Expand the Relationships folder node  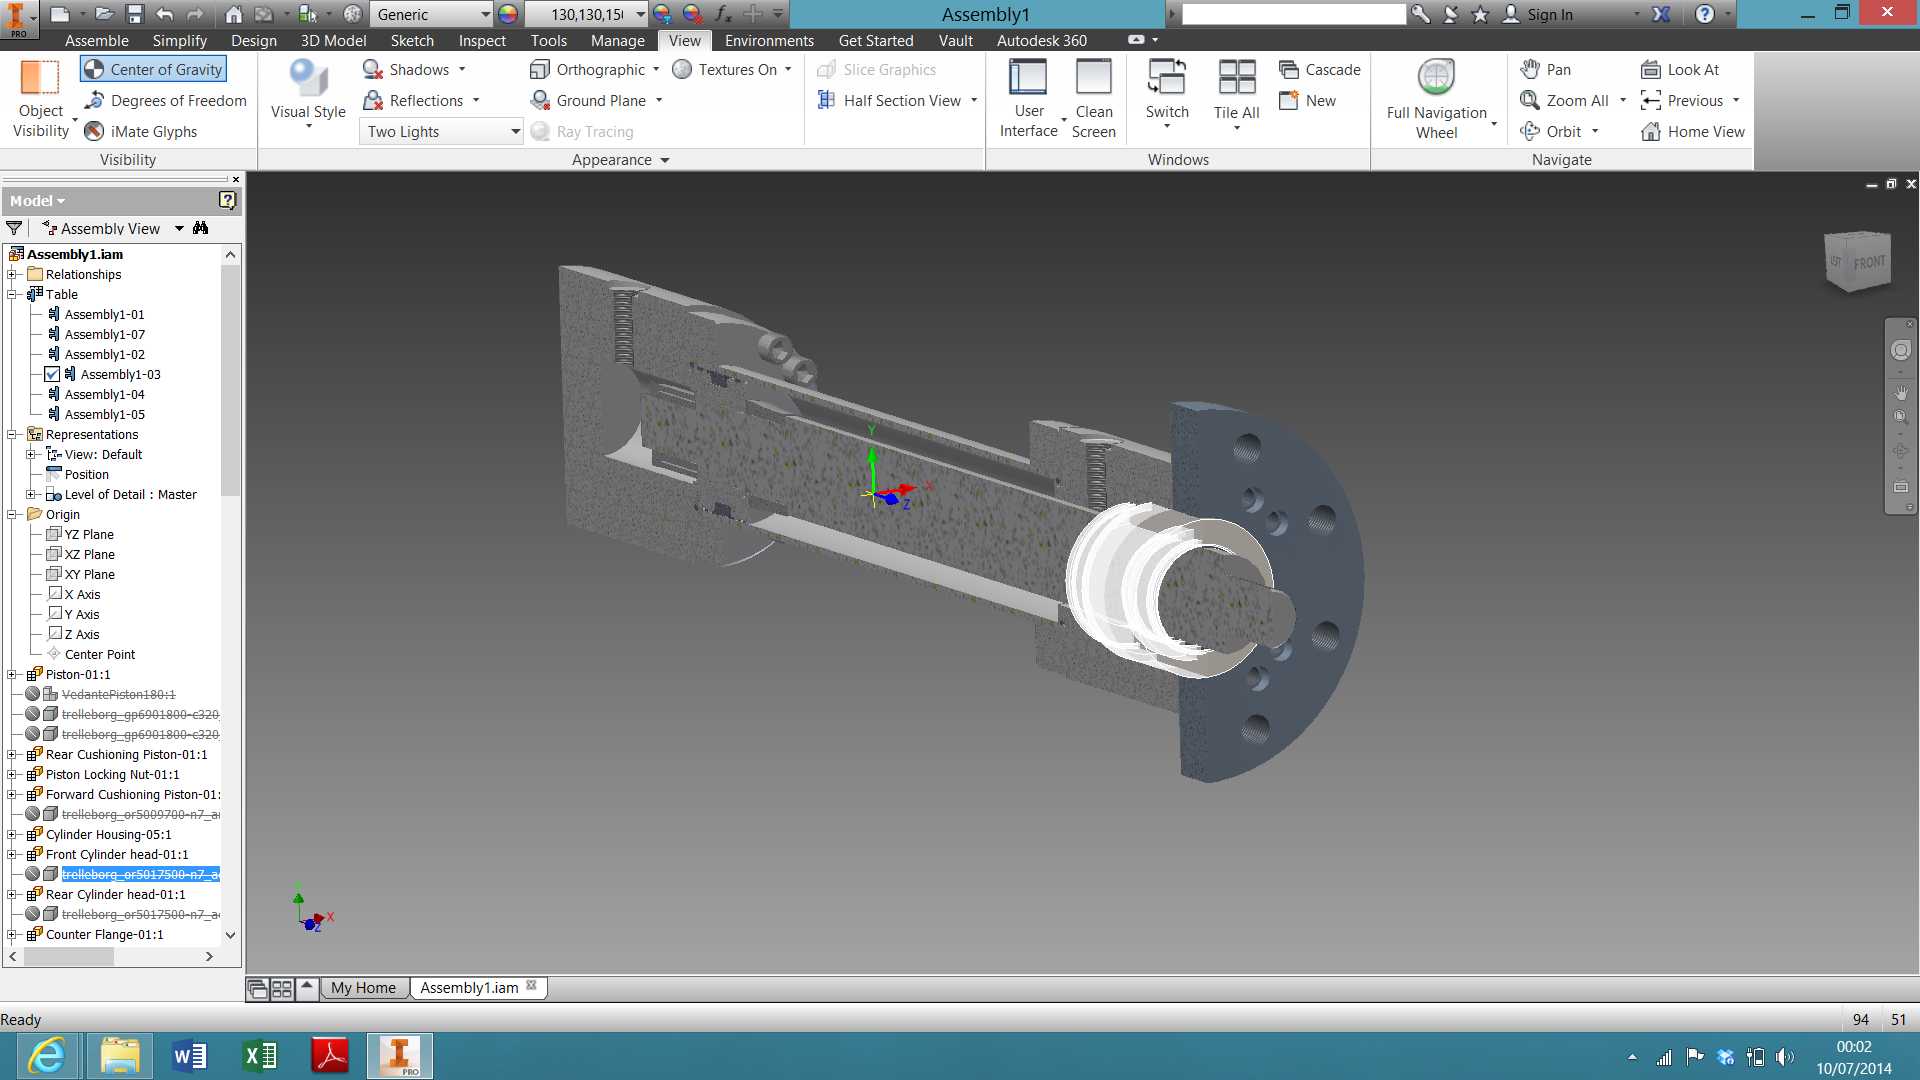pyautogui.click(x=12, y=274)
